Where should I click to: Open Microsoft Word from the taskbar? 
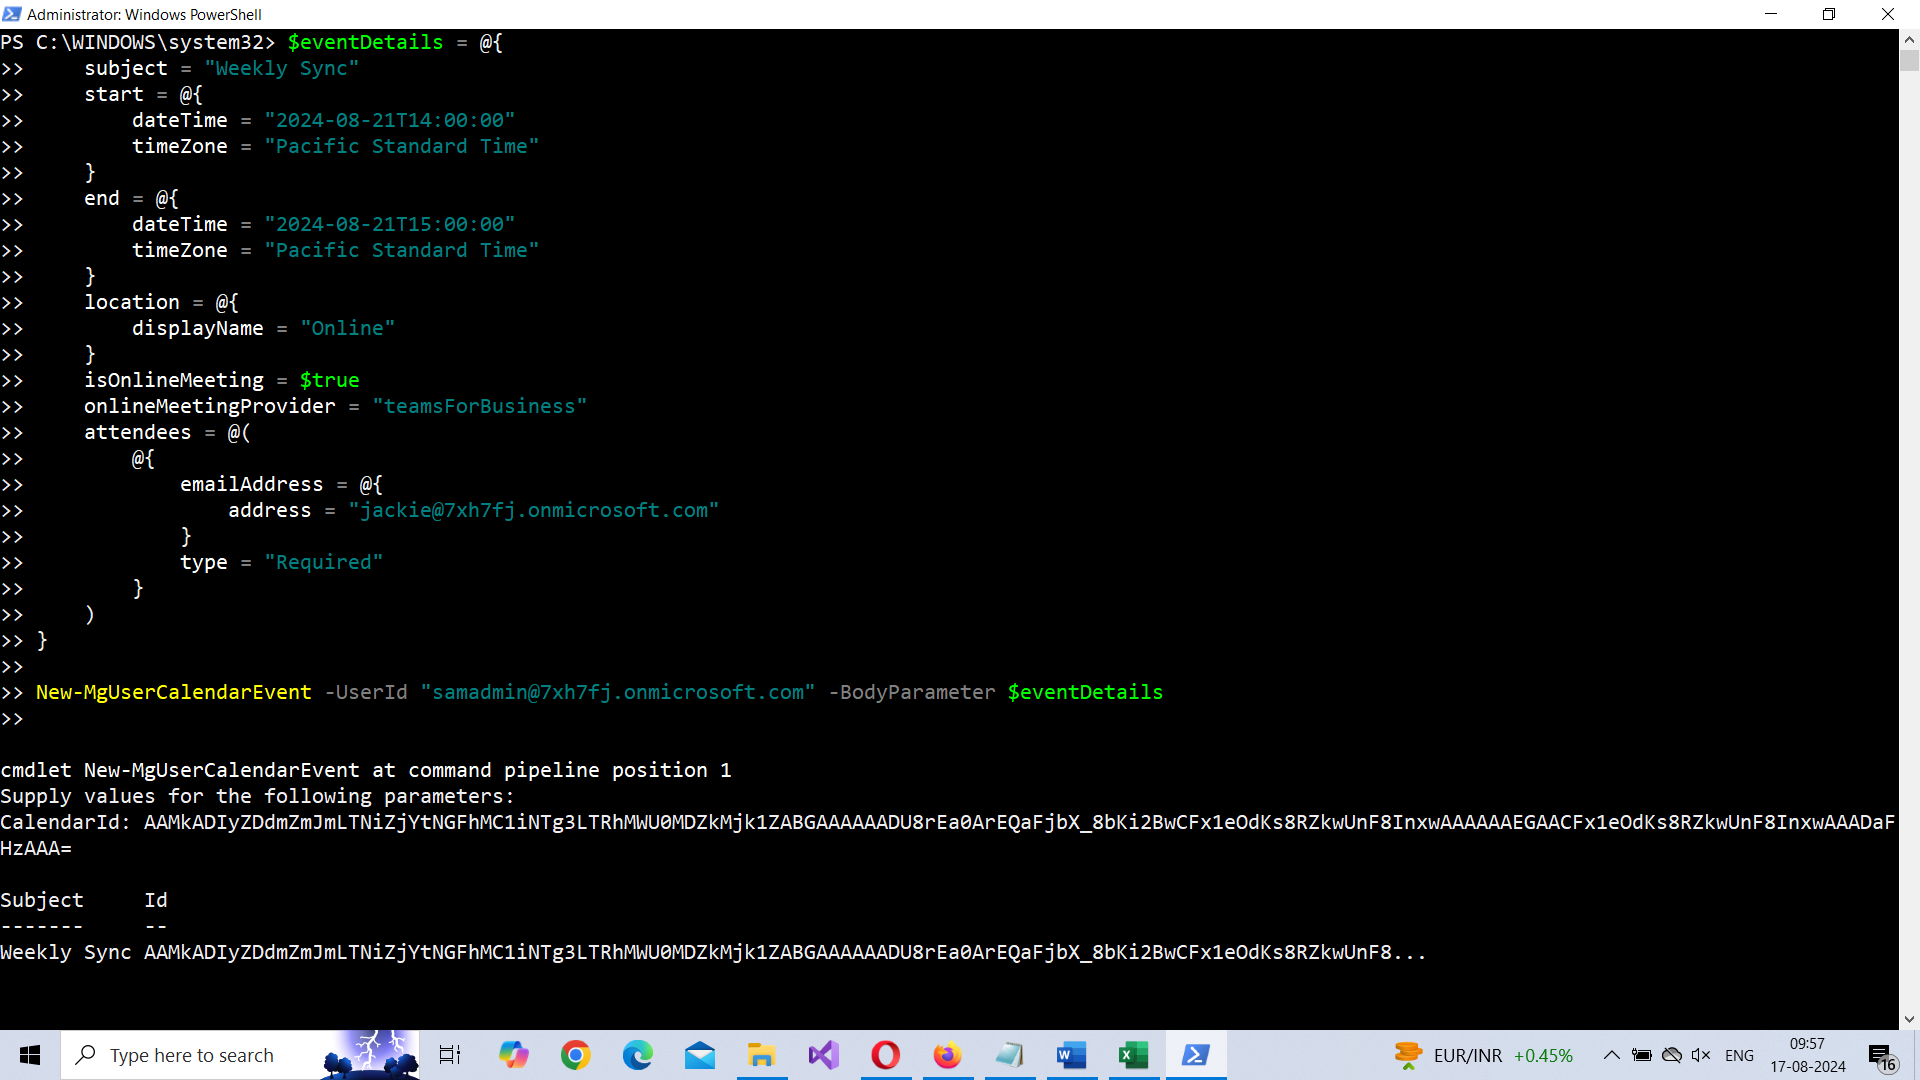(1071, 1055)
